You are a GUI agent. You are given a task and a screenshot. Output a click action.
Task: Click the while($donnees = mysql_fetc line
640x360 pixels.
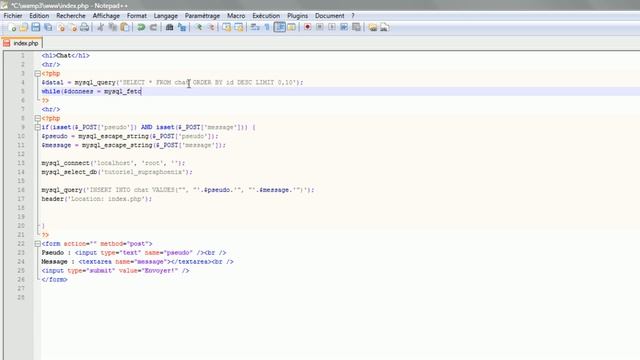(91, 91)
